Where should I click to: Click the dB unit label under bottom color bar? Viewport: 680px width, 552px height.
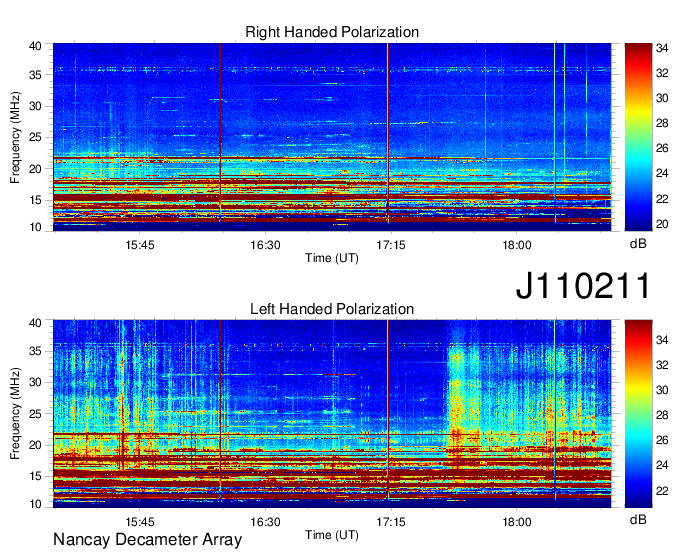point(638,519)
